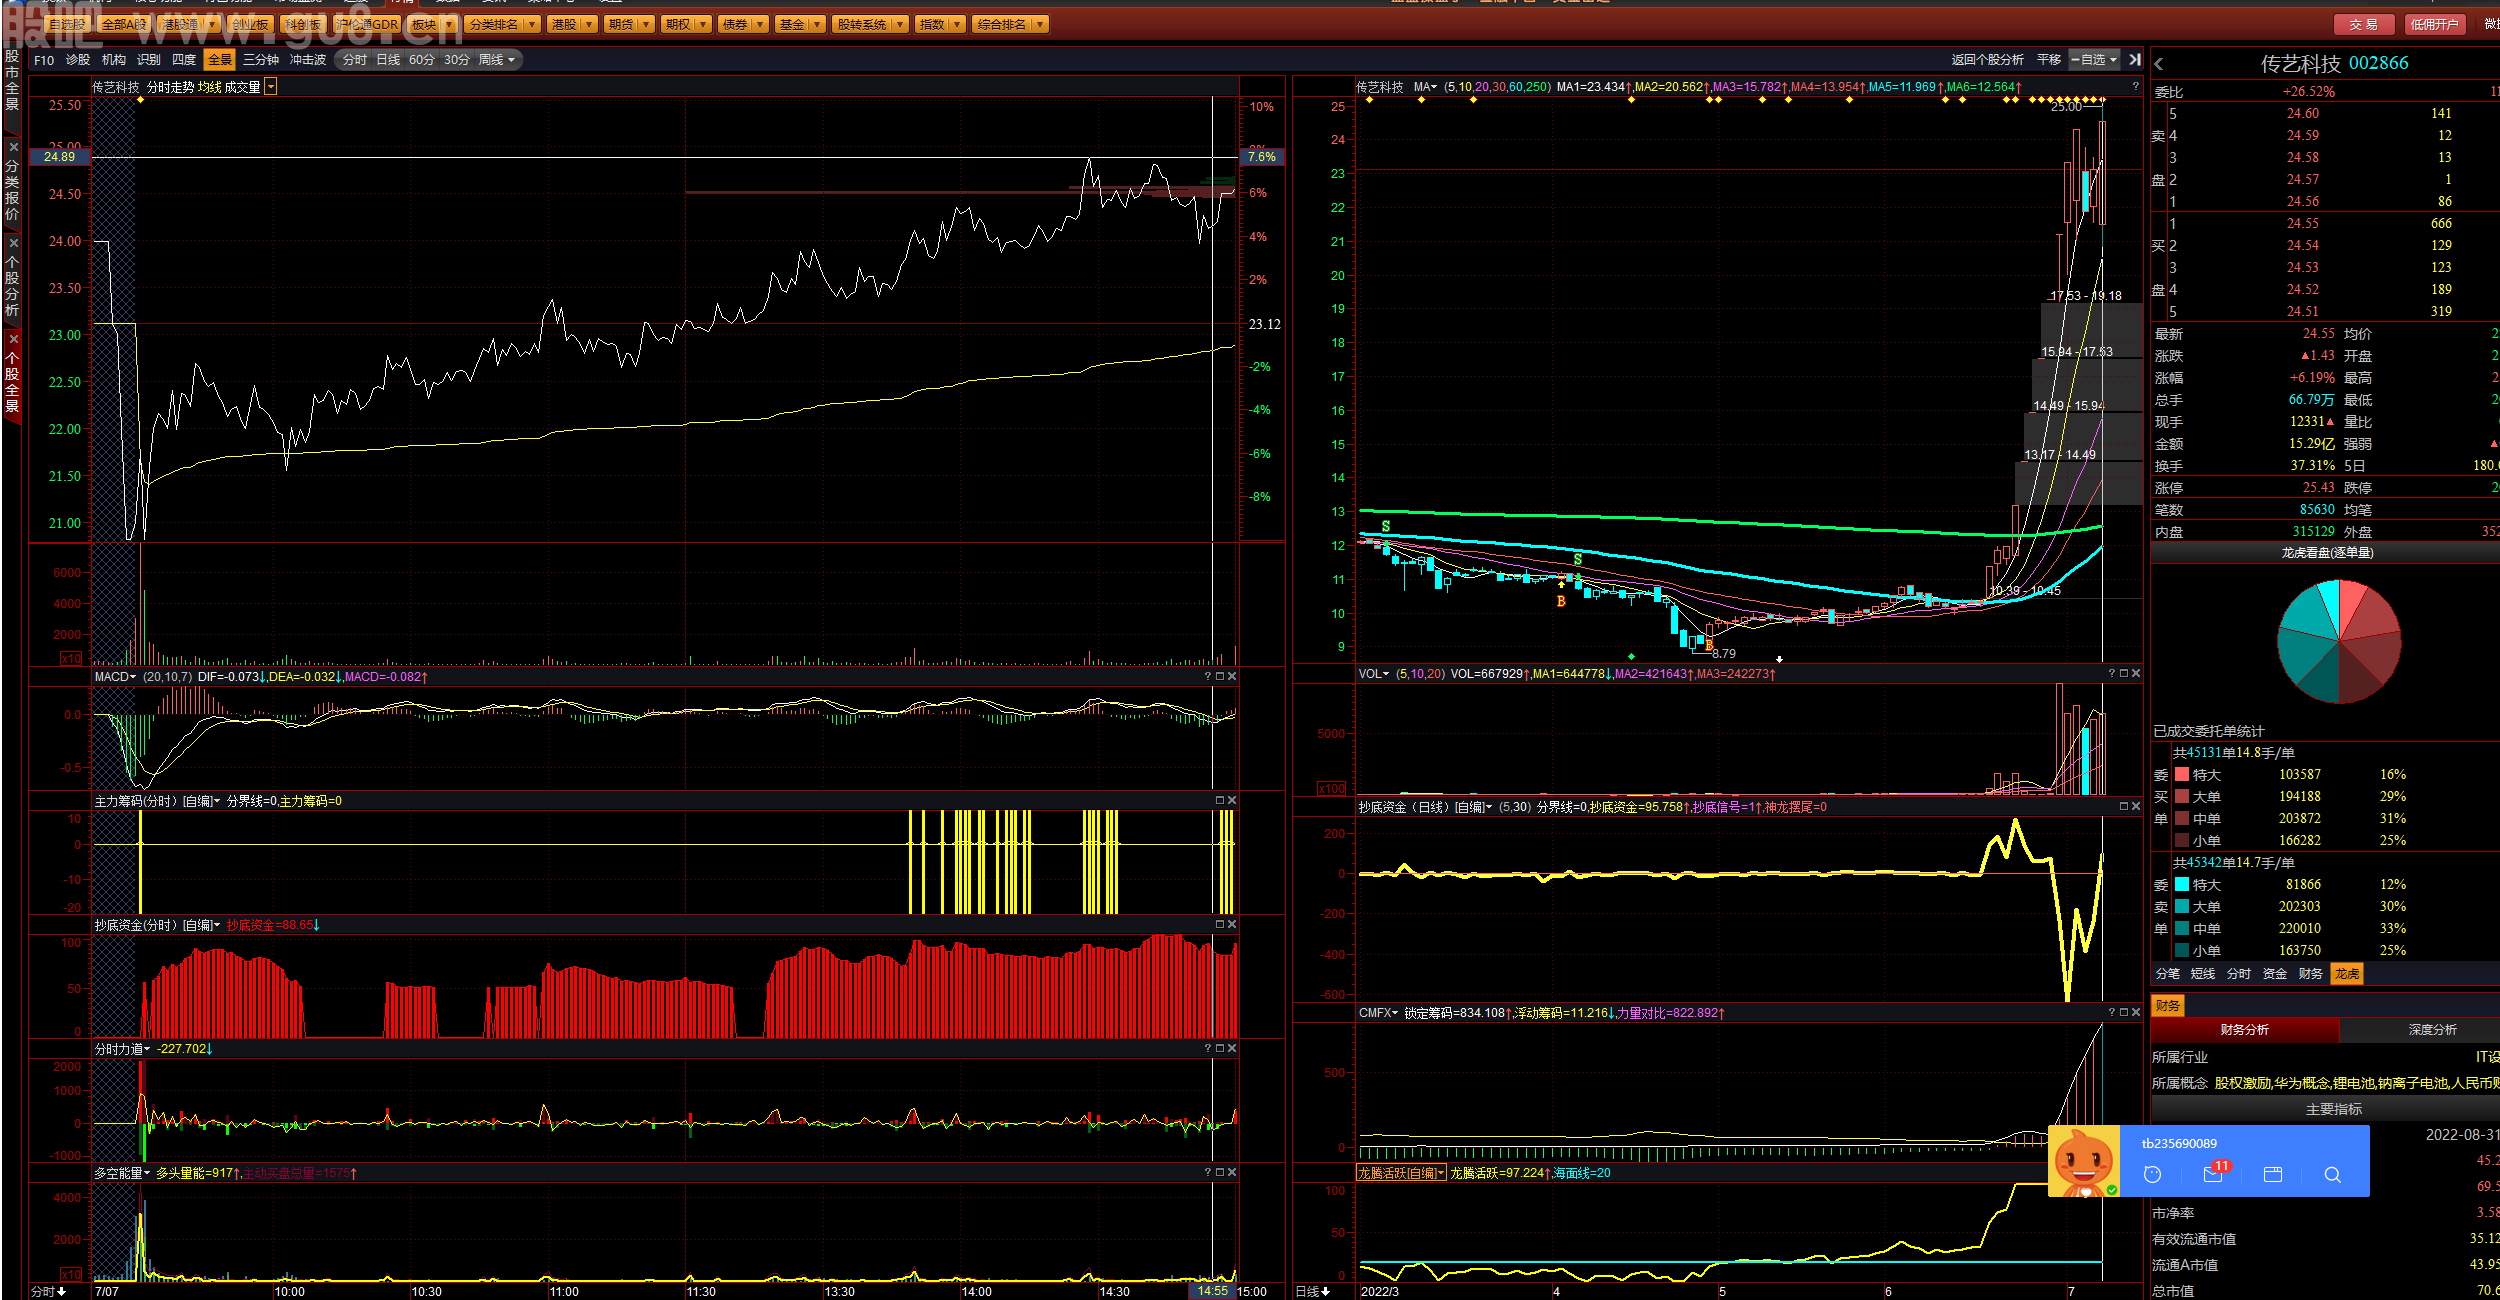
Task: Maximize the 抄底资金（日线）panel
Action: [x=2124, y=807]
